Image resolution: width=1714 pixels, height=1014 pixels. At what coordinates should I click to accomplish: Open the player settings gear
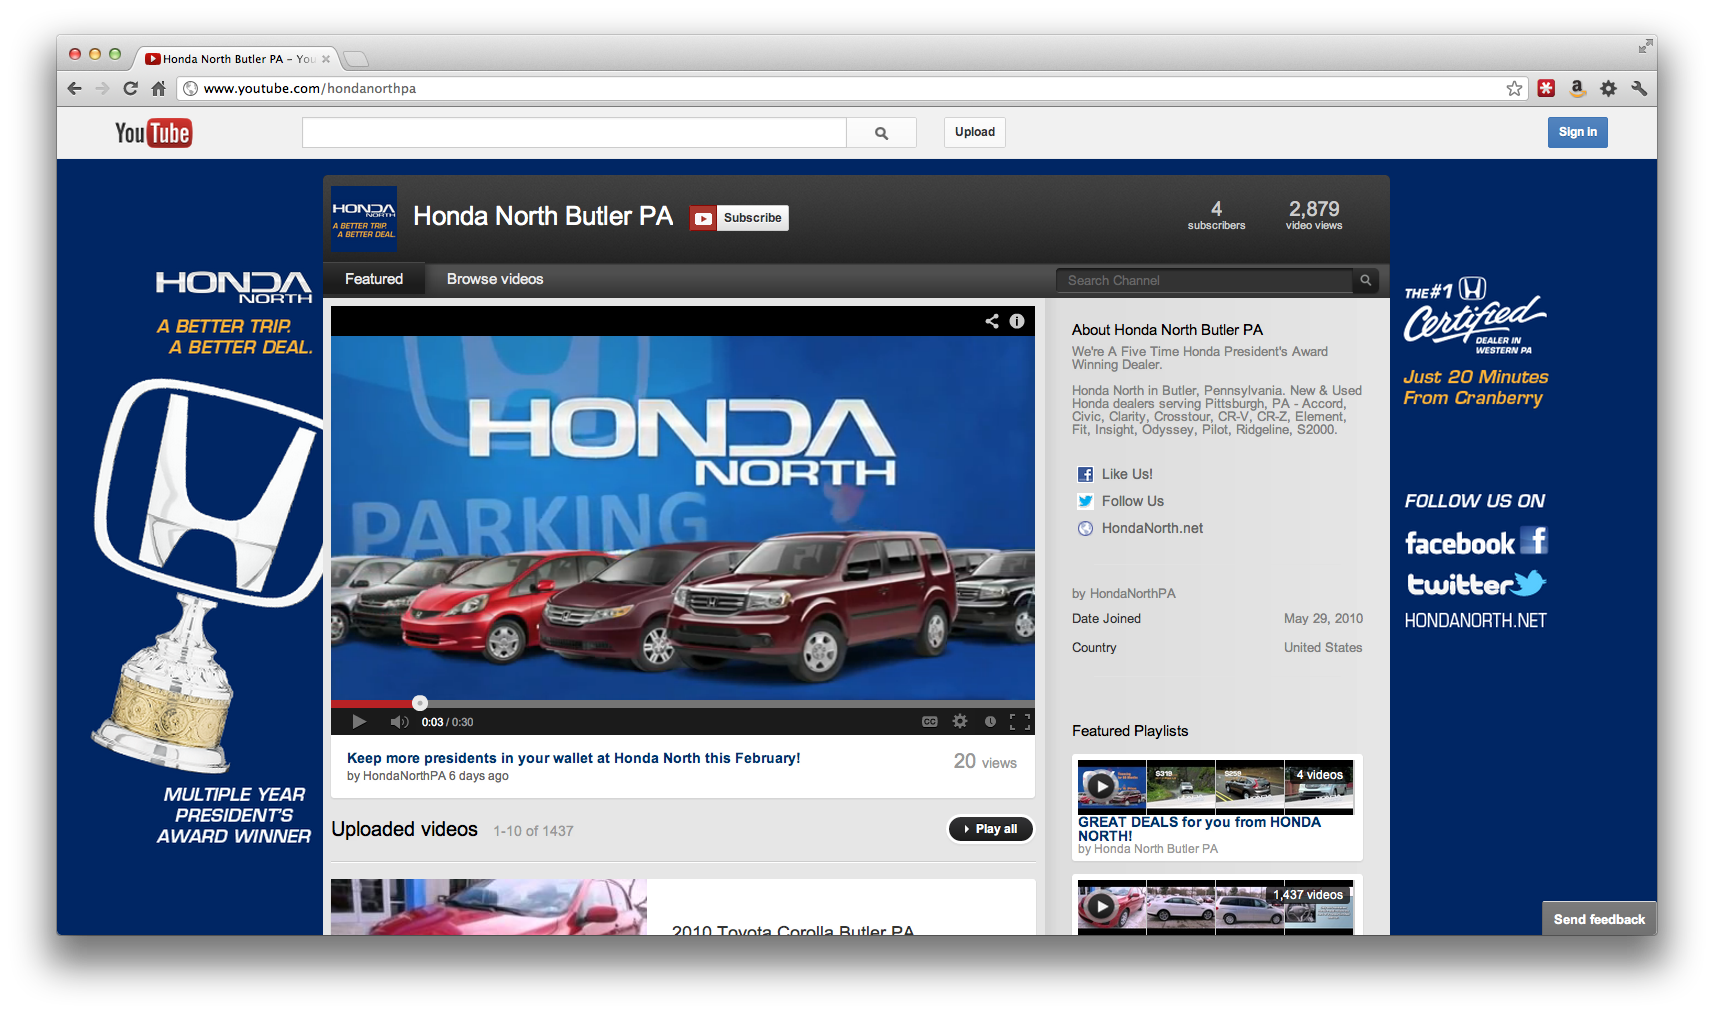pos(959,721)
